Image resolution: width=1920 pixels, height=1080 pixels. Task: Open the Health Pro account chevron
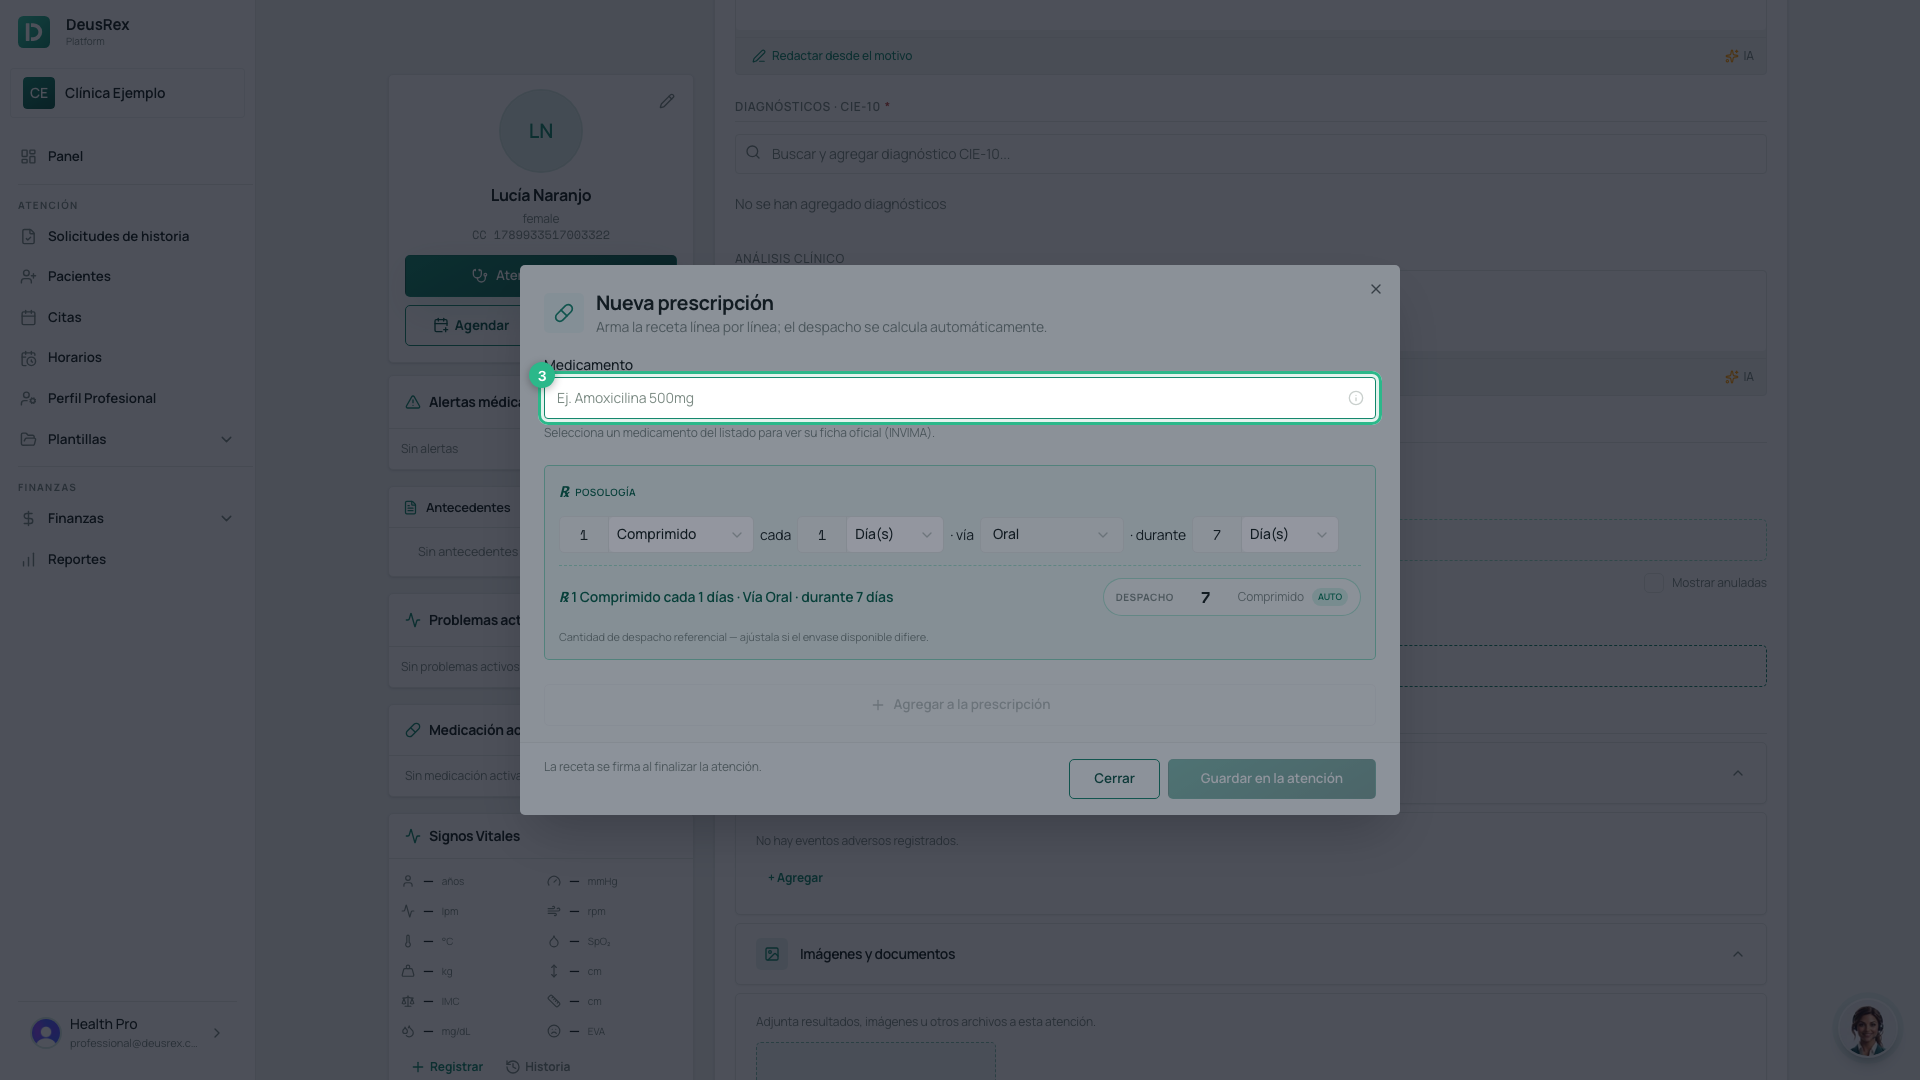click(217, 1033)
